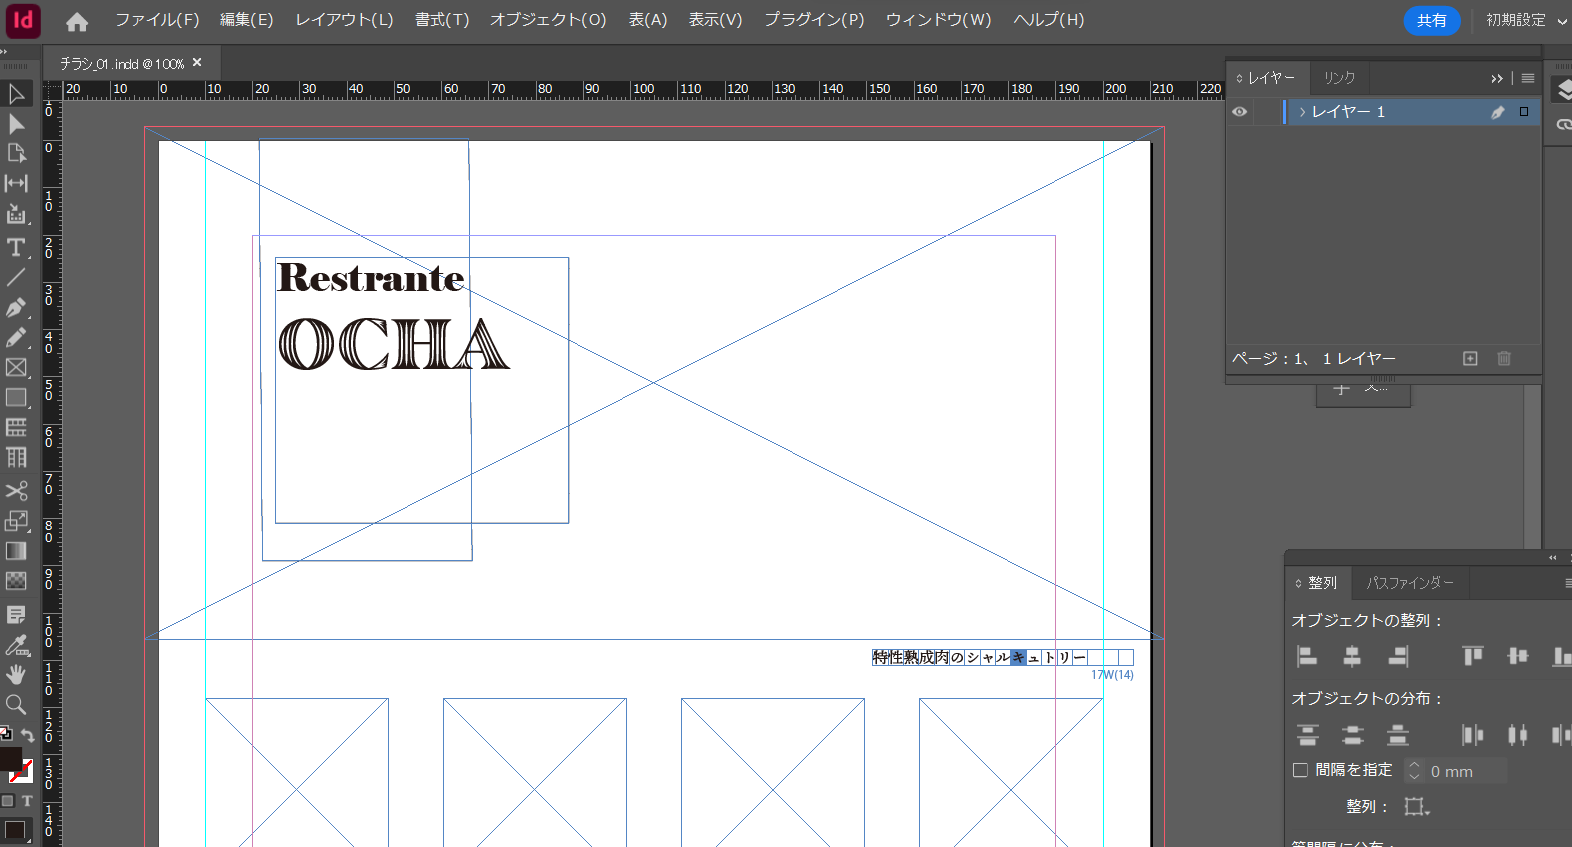Click the delete layer trash icon
The height and width of the screenshot is (847, 1572).
click(x=1504, y=358)
